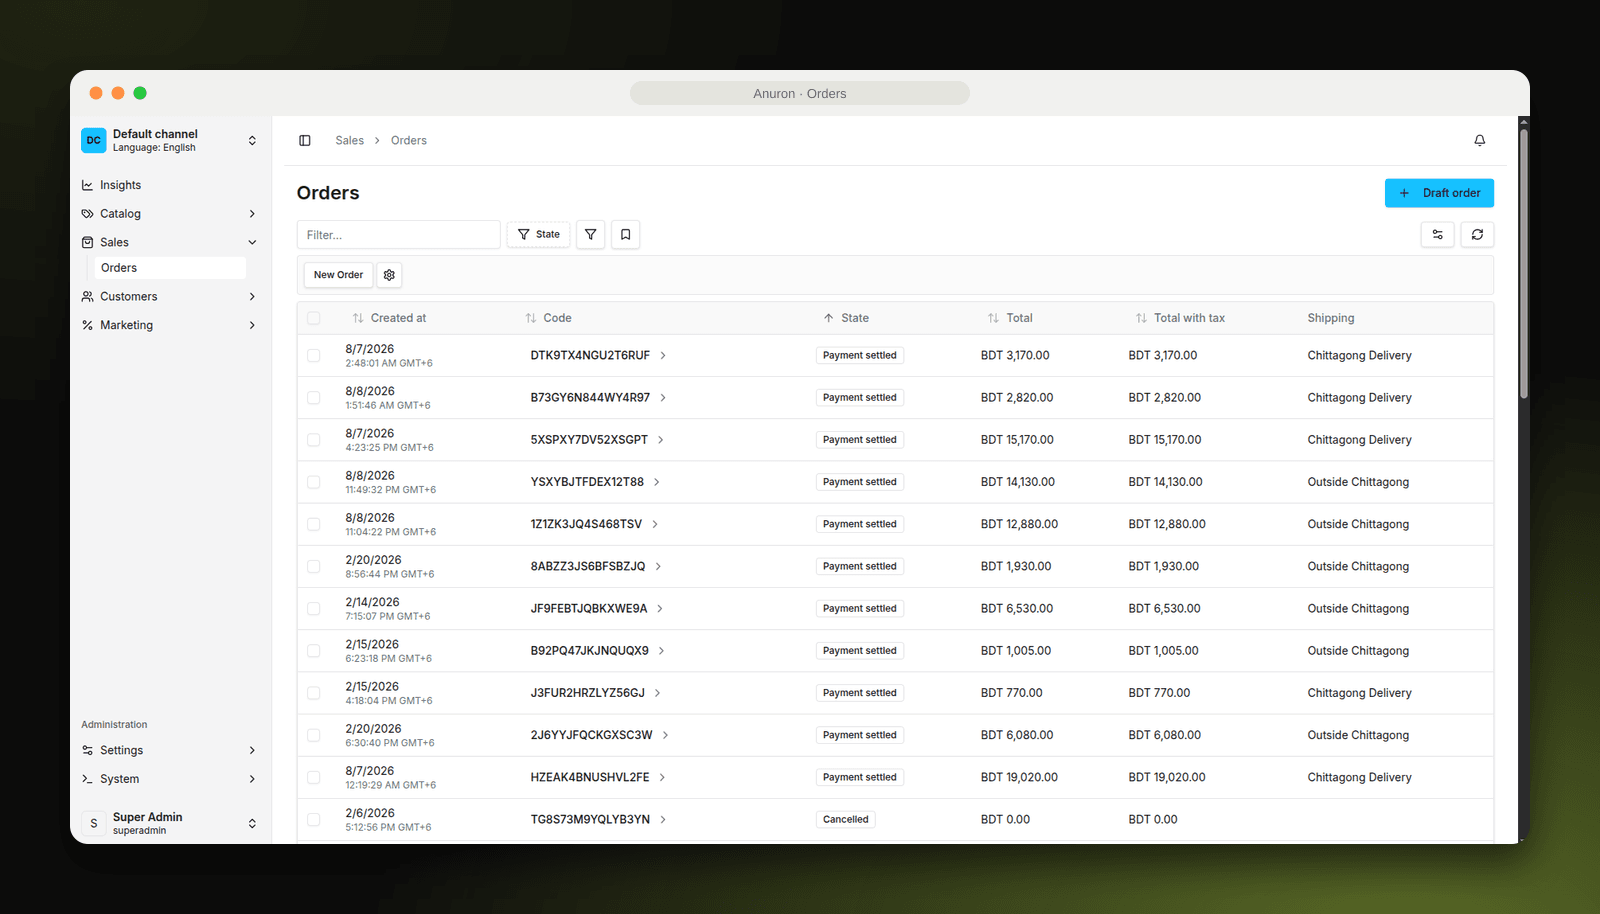Expand the Marketing menu chevron

coord(252,325)
